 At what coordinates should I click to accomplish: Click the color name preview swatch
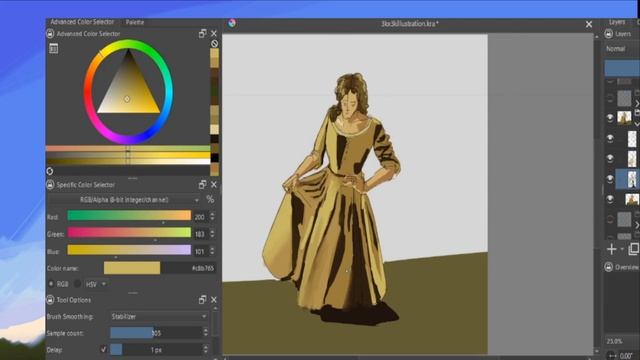(132, 268)
